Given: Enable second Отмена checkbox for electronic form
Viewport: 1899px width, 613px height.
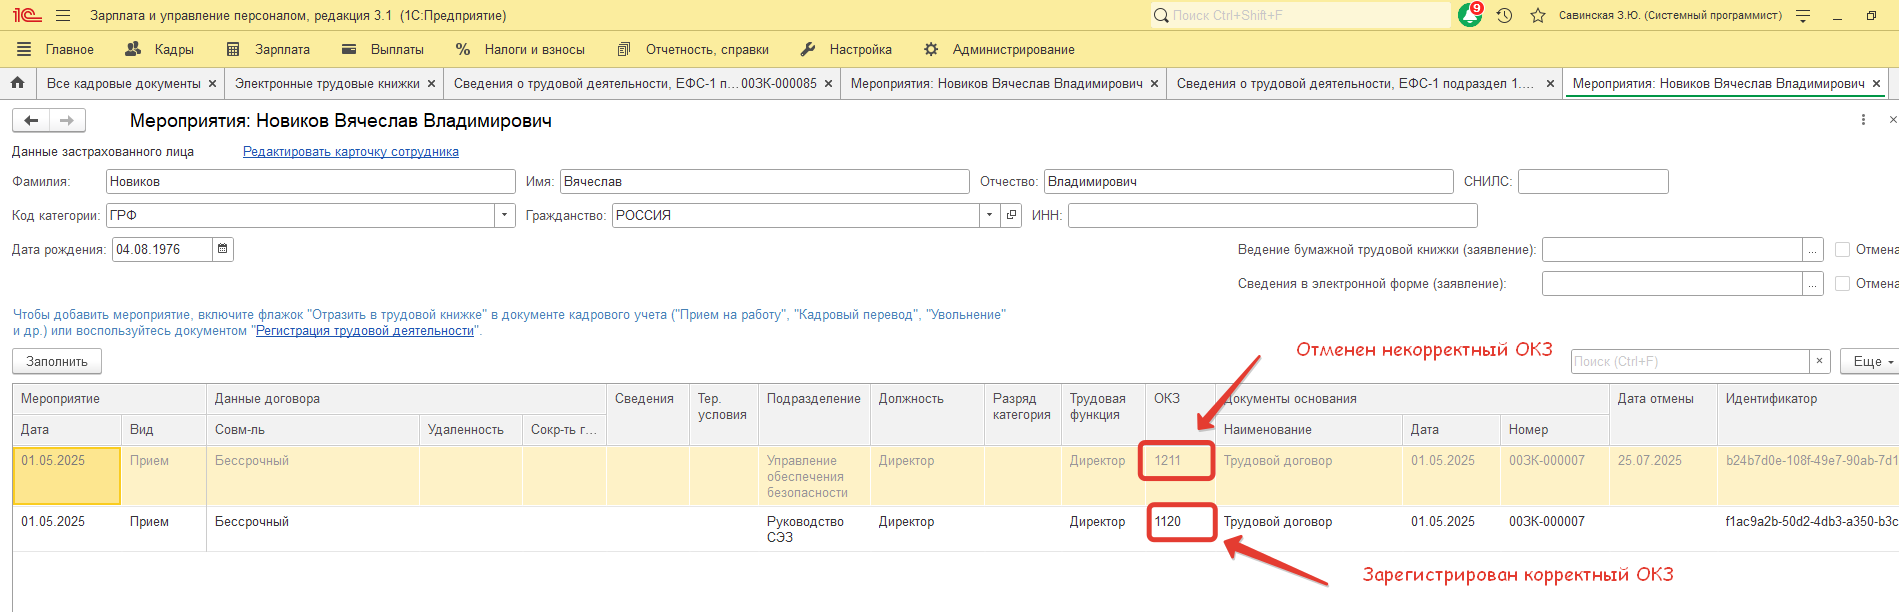Looking at the screenshot, I should tap(1842, 284).
